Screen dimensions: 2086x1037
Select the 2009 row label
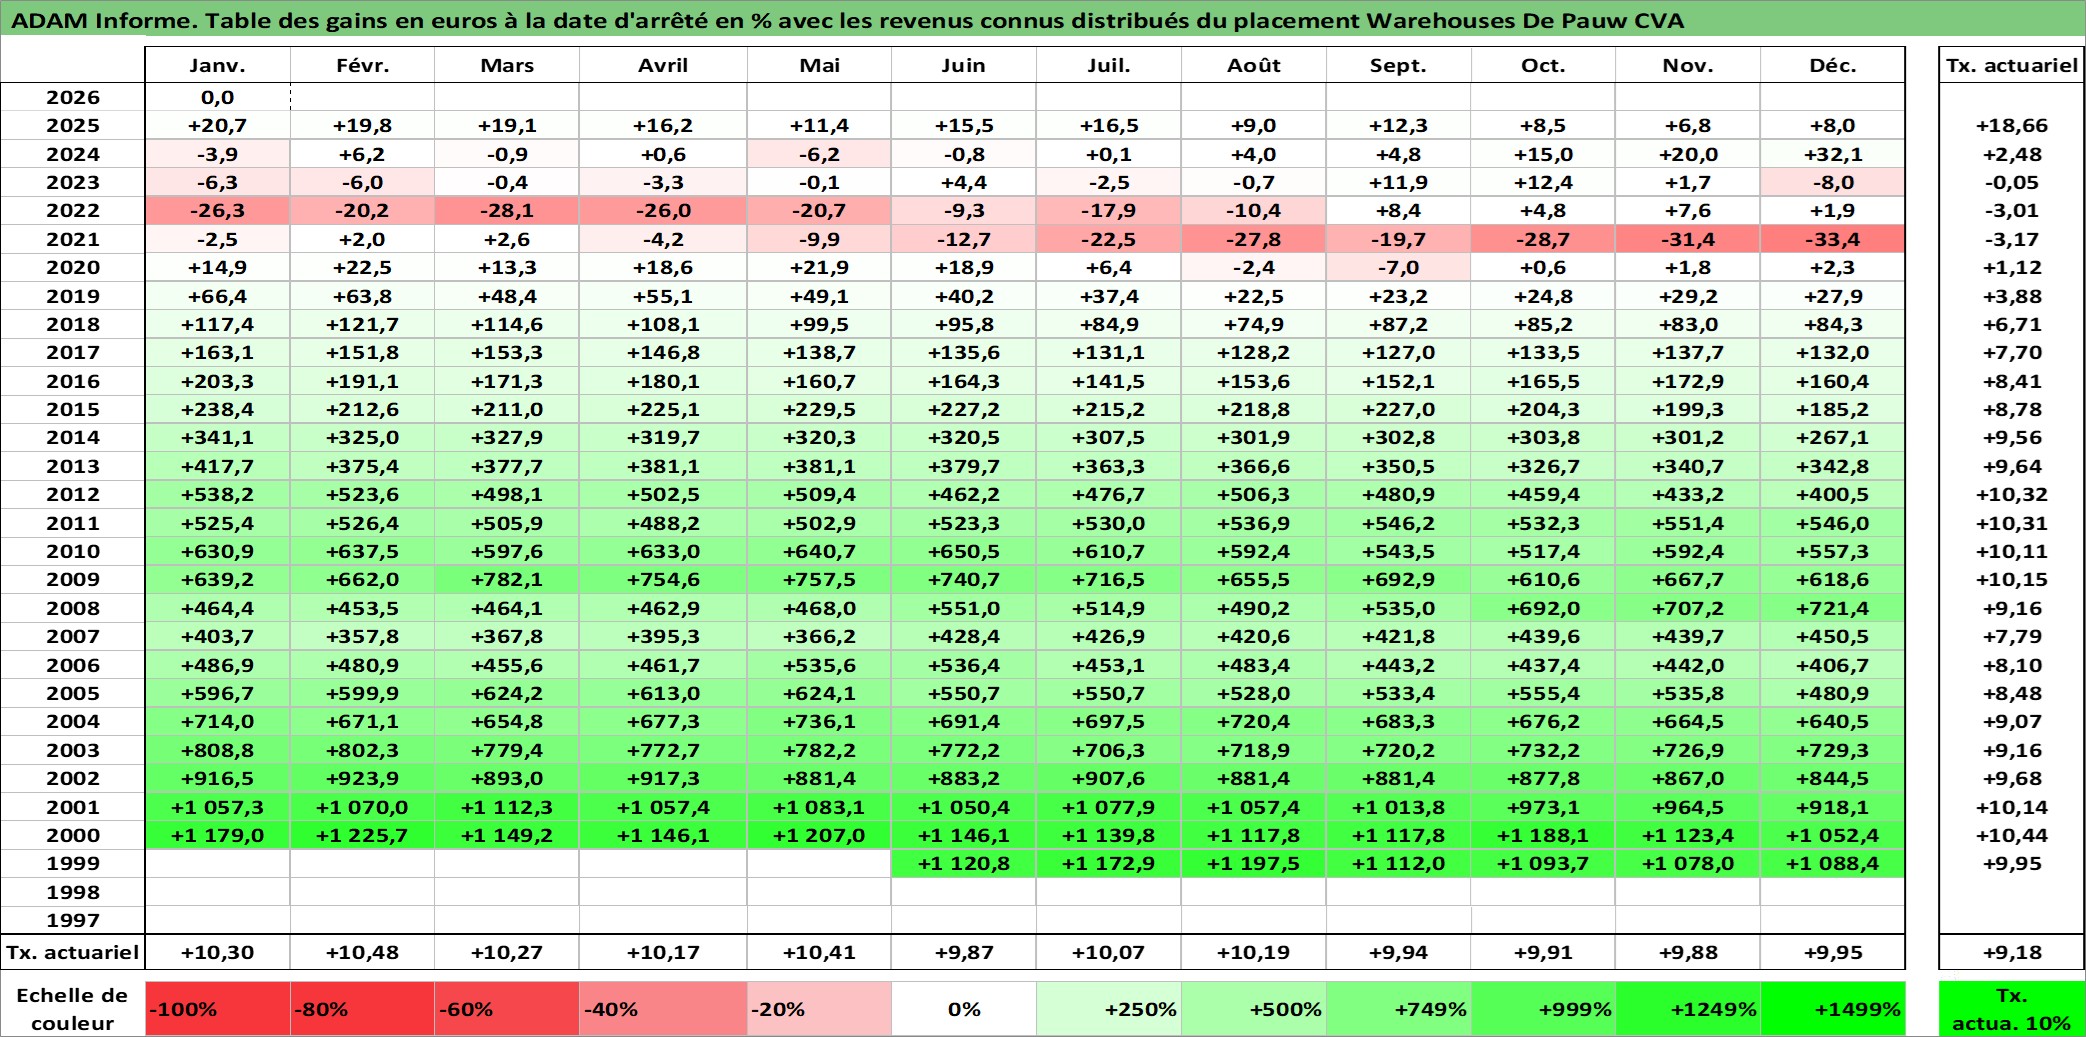pyautogui.click(x=73, y=580)
